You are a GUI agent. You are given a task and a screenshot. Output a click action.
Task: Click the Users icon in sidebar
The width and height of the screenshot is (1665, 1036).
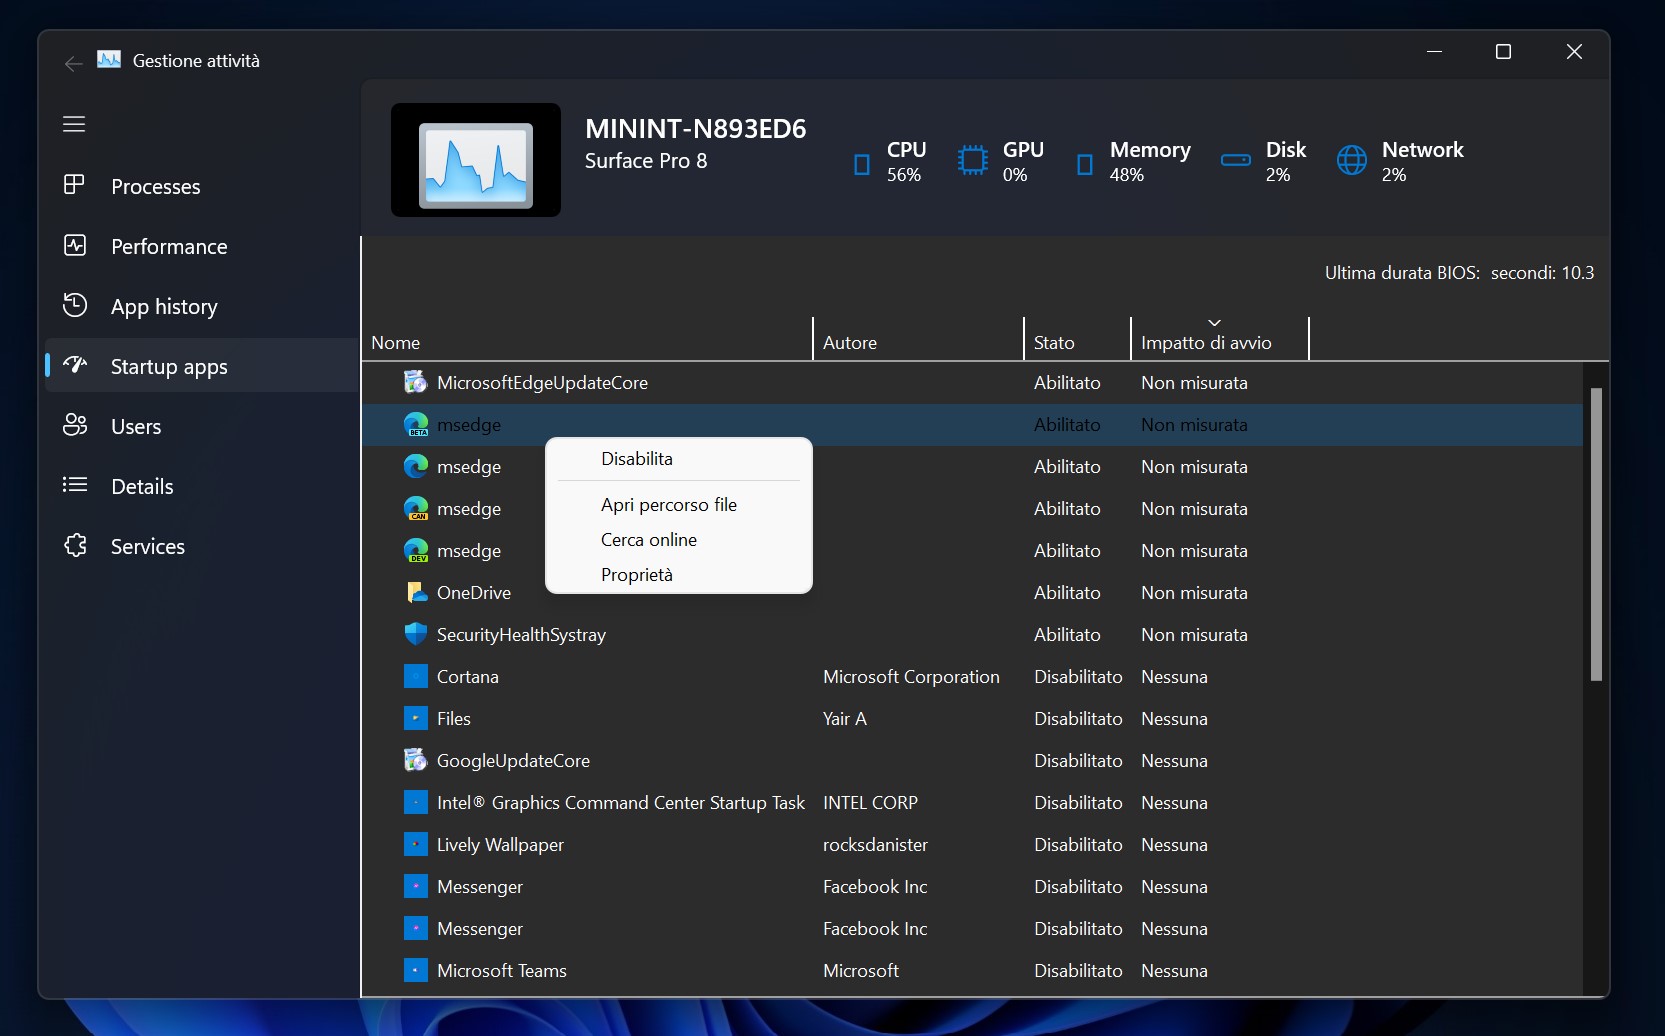click(x=74, y=426)
